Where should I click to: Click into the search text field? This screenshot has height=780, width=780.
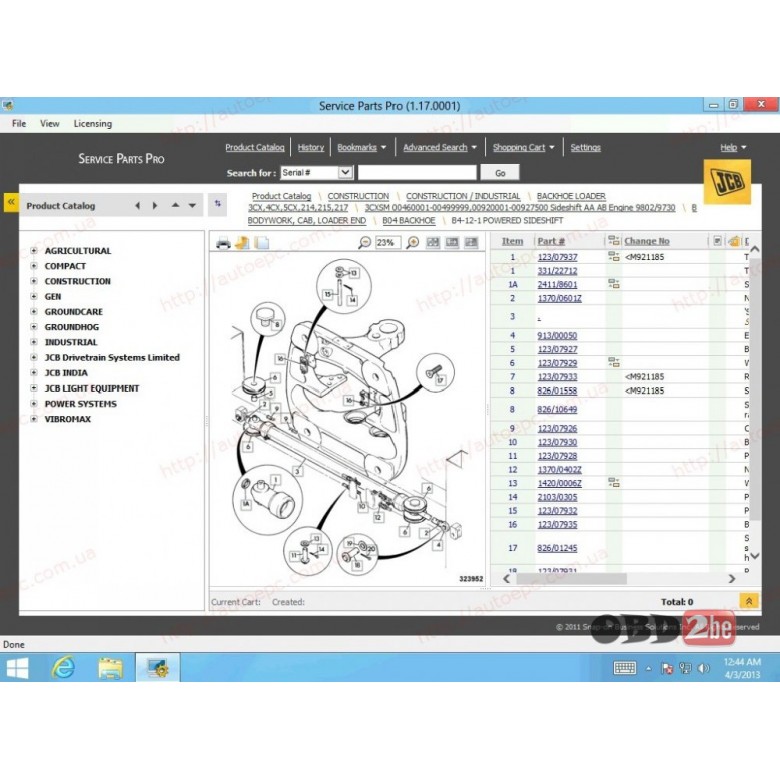point(417,173)
